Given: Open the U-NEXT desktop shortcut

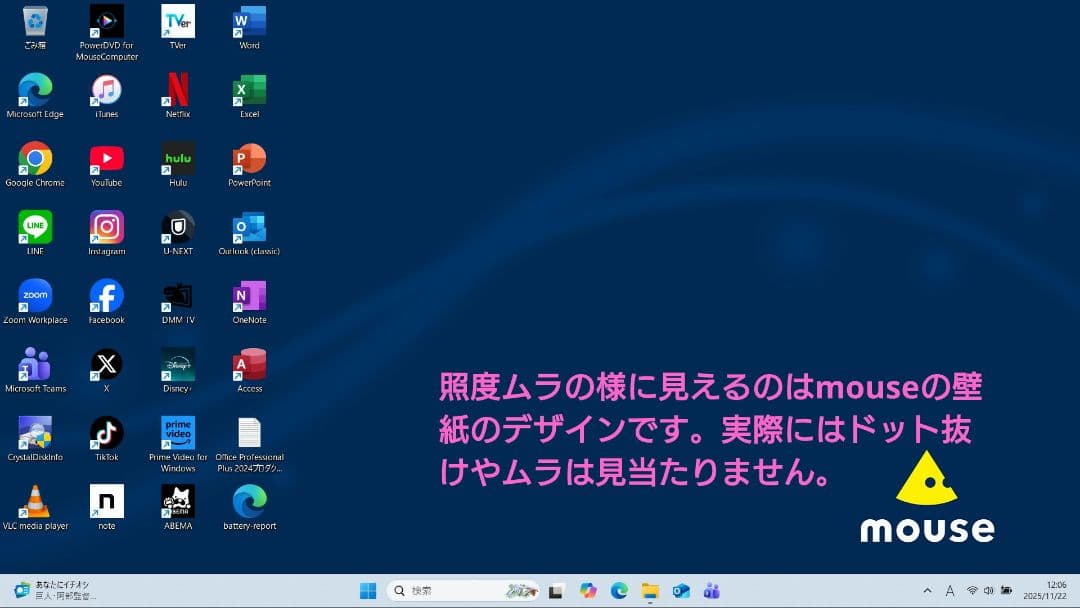Looking at the screenshot, I should pos(178,233).
